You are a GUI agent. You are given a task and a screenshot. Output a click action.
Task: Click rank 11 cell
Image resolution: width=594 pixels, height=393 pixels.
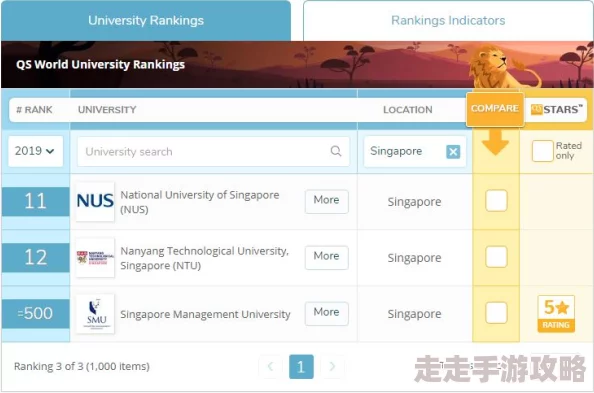[36, 201]
